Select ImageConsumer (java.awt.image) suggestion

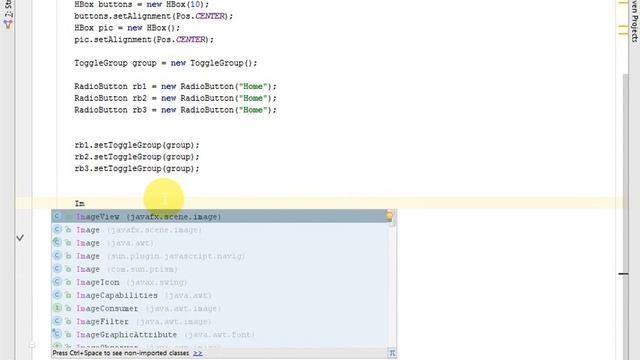click(220, 308)
